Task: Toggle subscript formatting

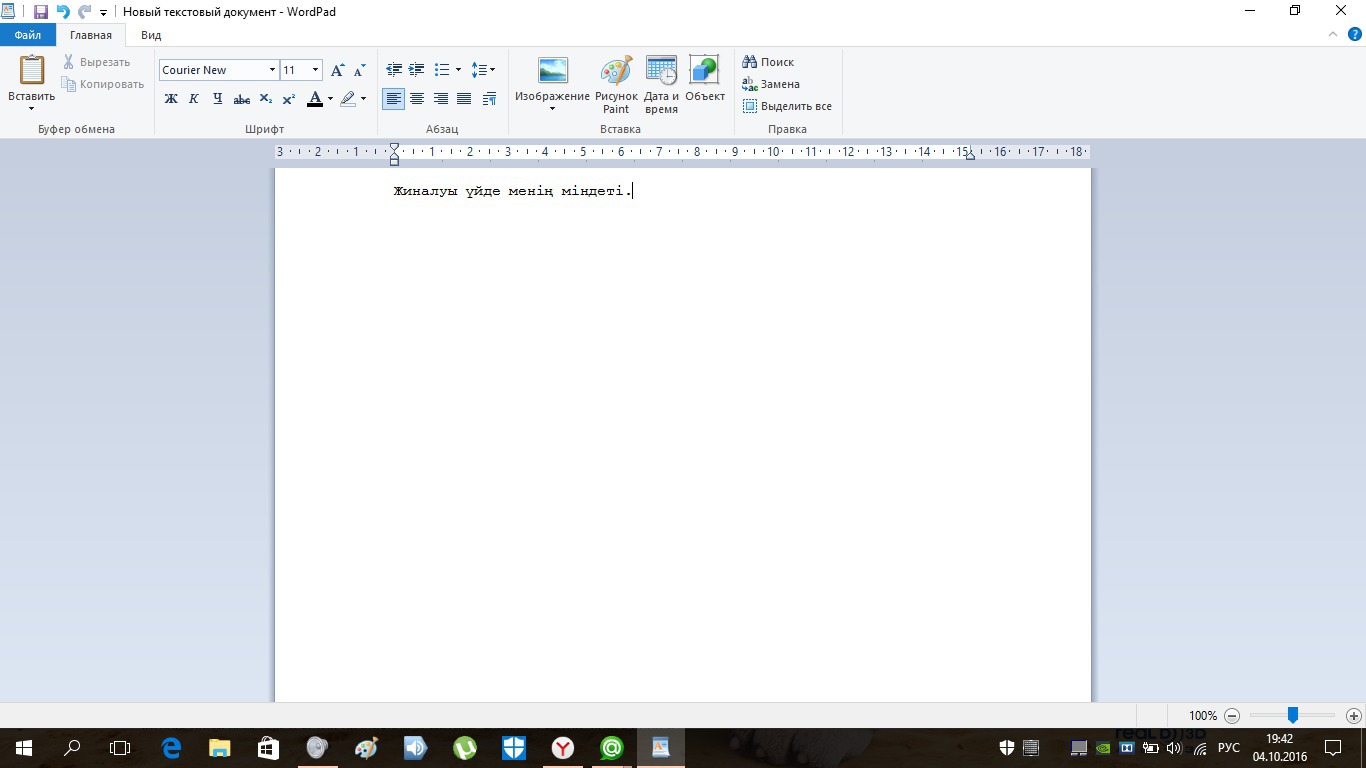Action: [265, 99]
